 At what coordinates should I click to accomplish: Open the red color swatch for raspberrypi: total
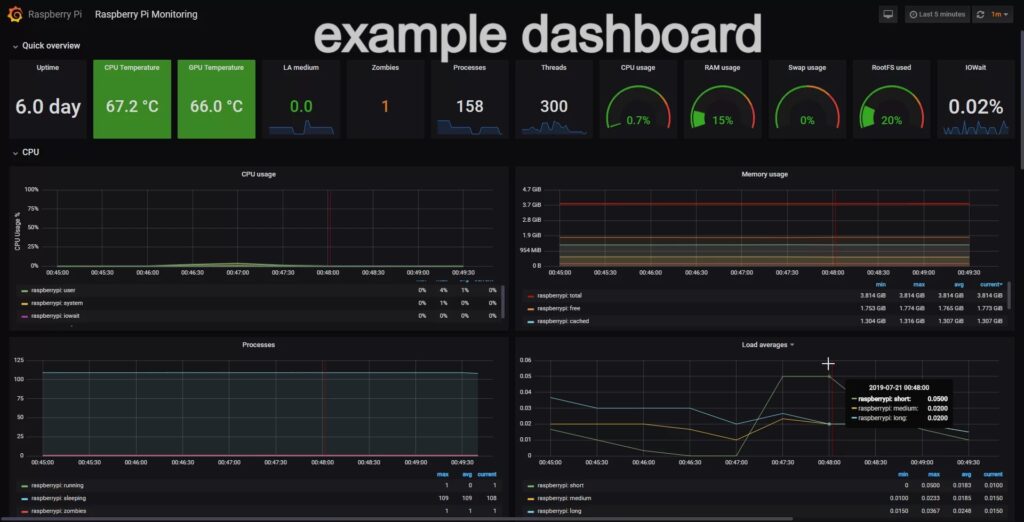click(x=530, y=296)
